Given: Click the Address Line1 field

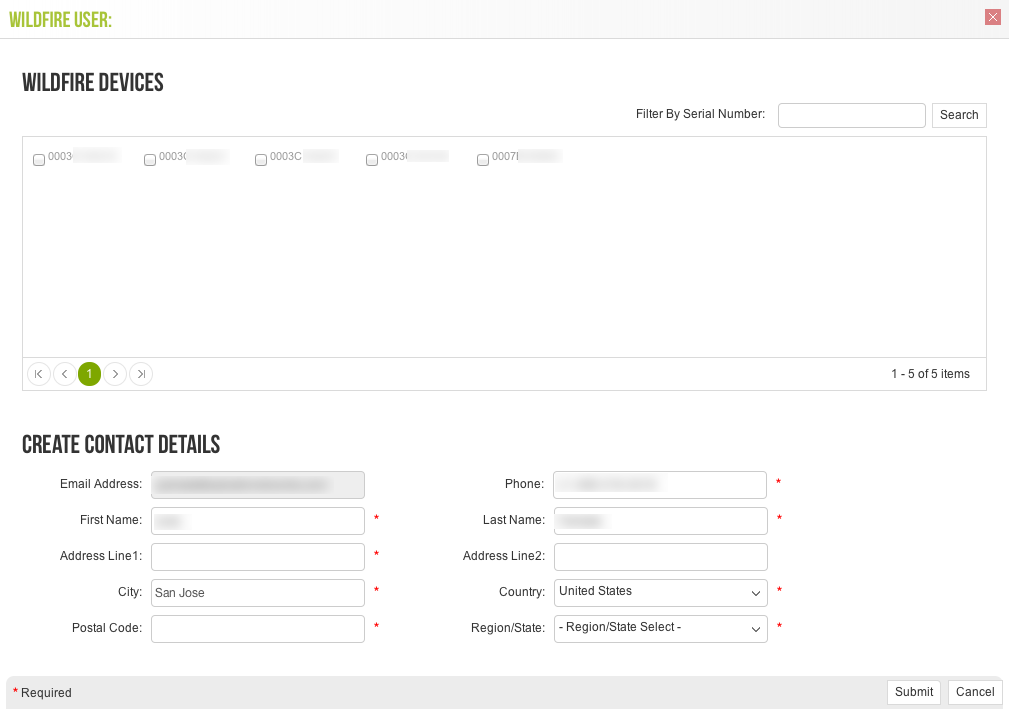Looking at the screenshot, I should click(x=258, y=557).
